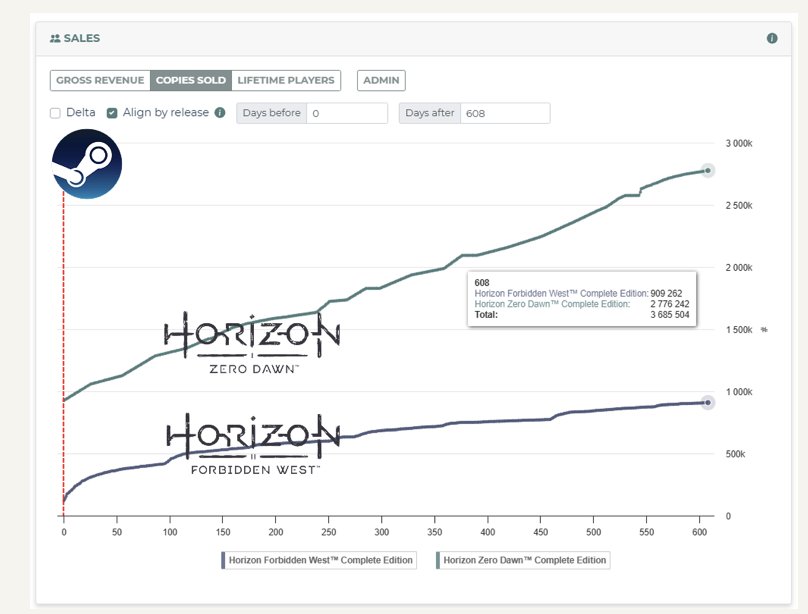The image size is (808, 614).
Task: Select Zero Dawn end data point
Action: 708,170
